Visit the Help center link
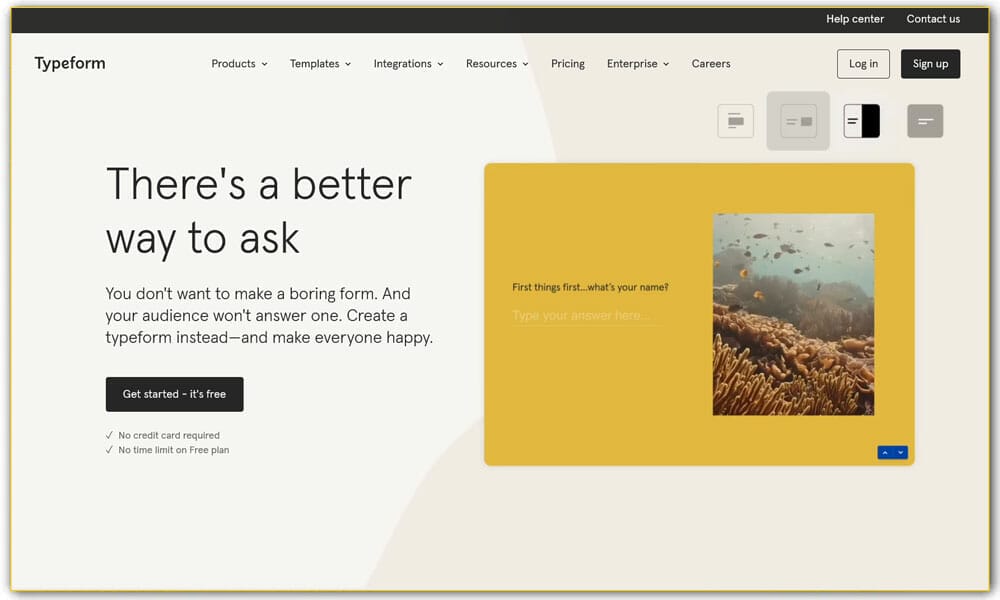Viewport: 1000px width, 600px height. tap(855, 18)
